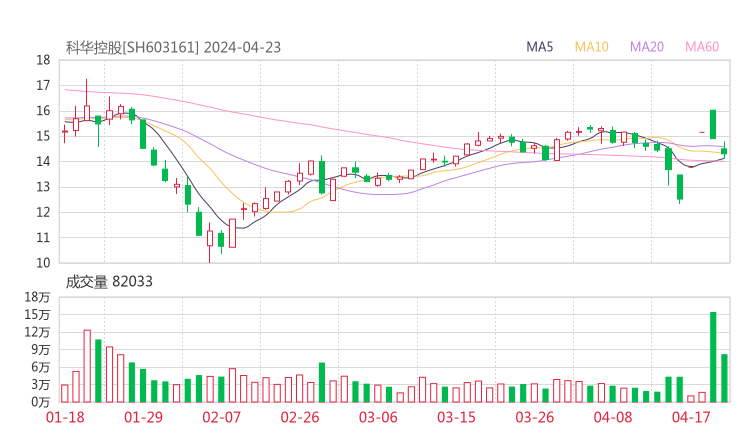Image resolution: width=740 pixels, height=440 pixels.
Task: Click the tall green candlestick near price 16 at right
Action: pyautogui.click(x=713, y=124)
